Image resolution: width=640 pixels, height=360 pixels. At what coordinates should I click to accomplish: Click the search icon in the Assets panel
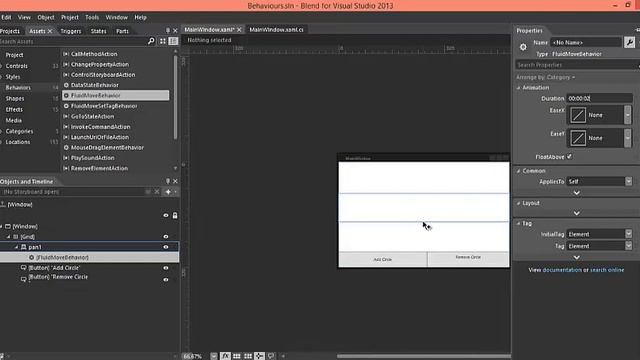coord(151,41)
